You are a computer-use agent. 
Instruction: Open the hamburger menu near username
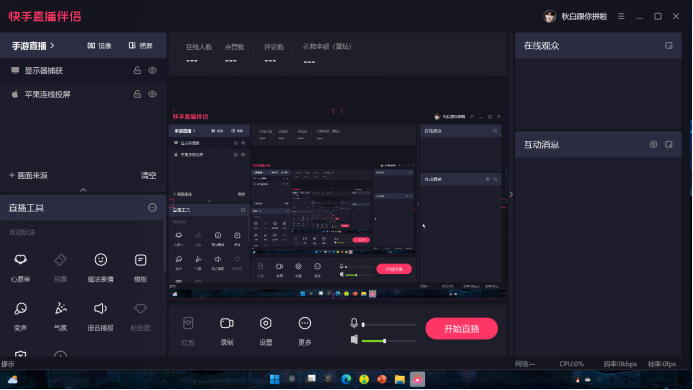click(x=621, y=16)
